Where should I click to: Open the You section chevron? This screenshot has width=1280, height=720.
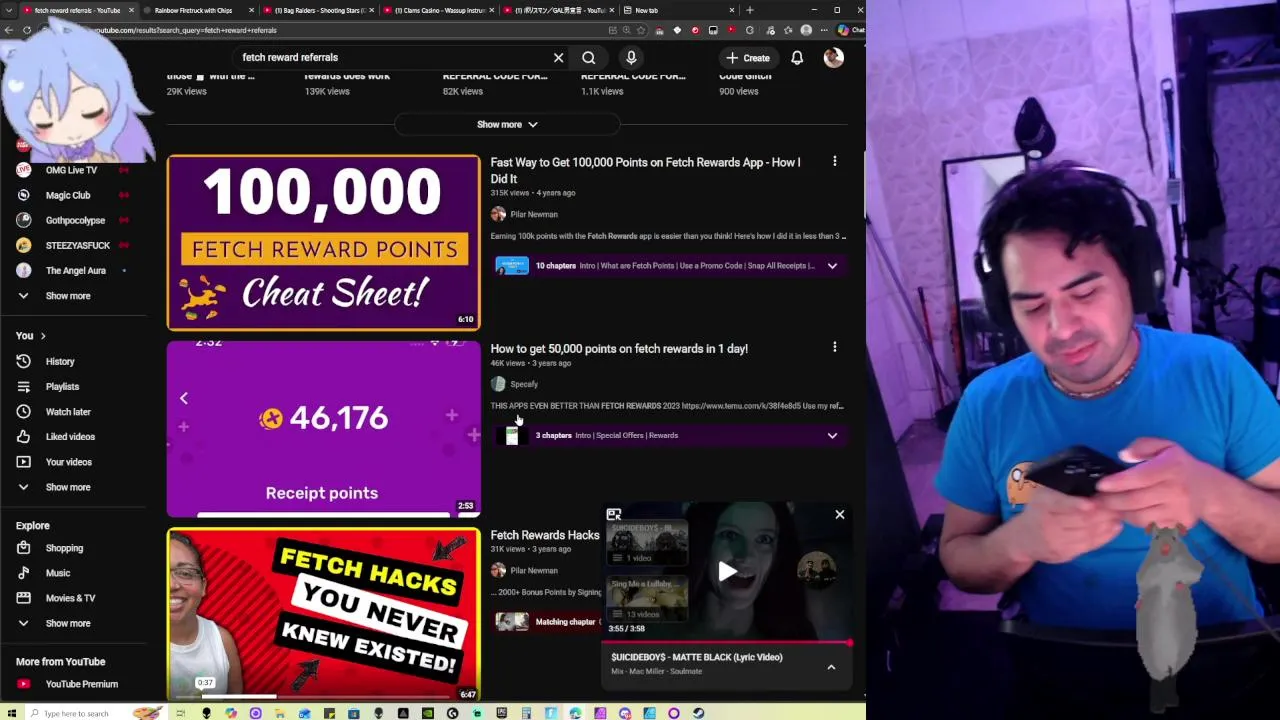click(43, 336)
